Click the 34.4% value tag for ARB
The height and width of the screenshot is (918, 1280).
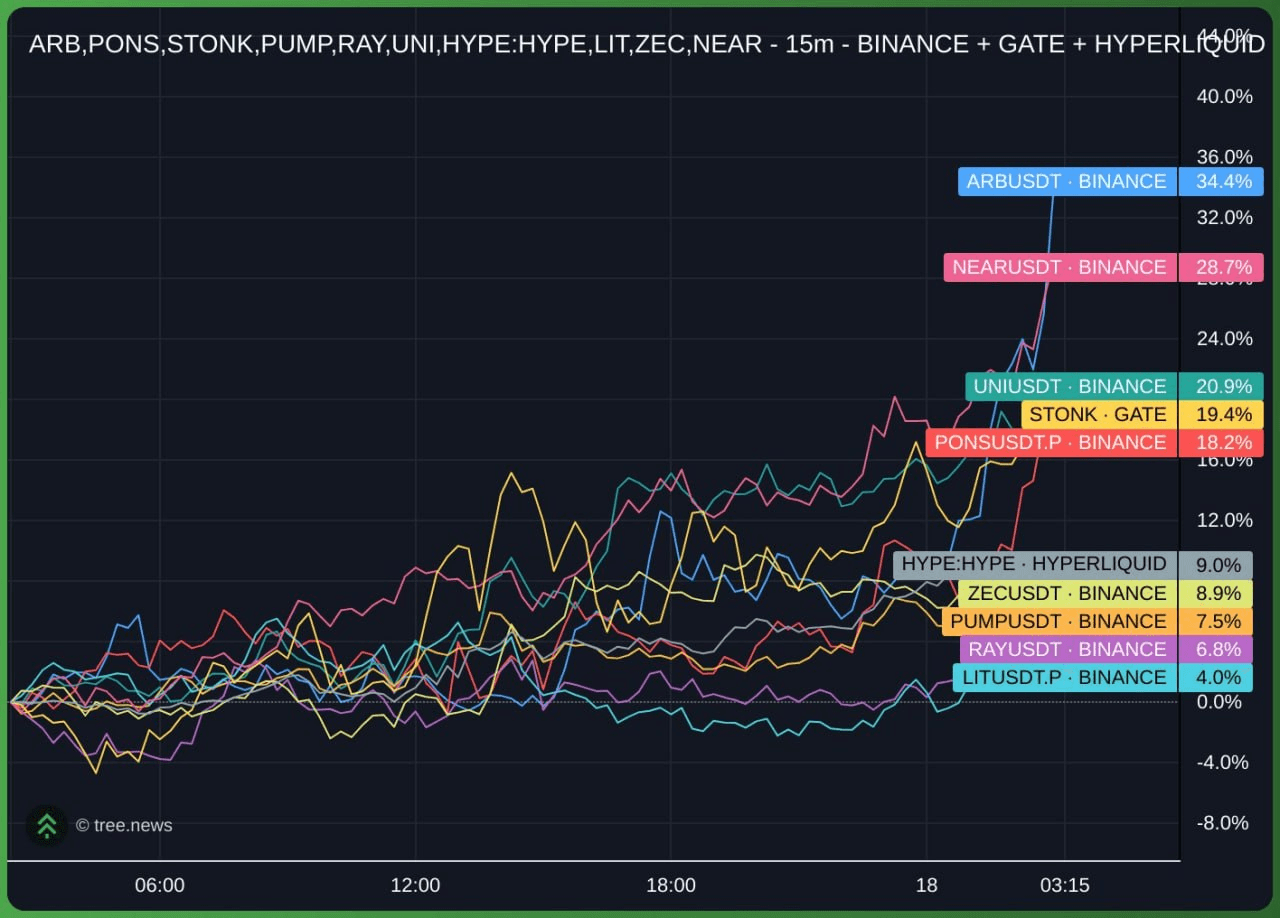click(x=1222, y=181)
